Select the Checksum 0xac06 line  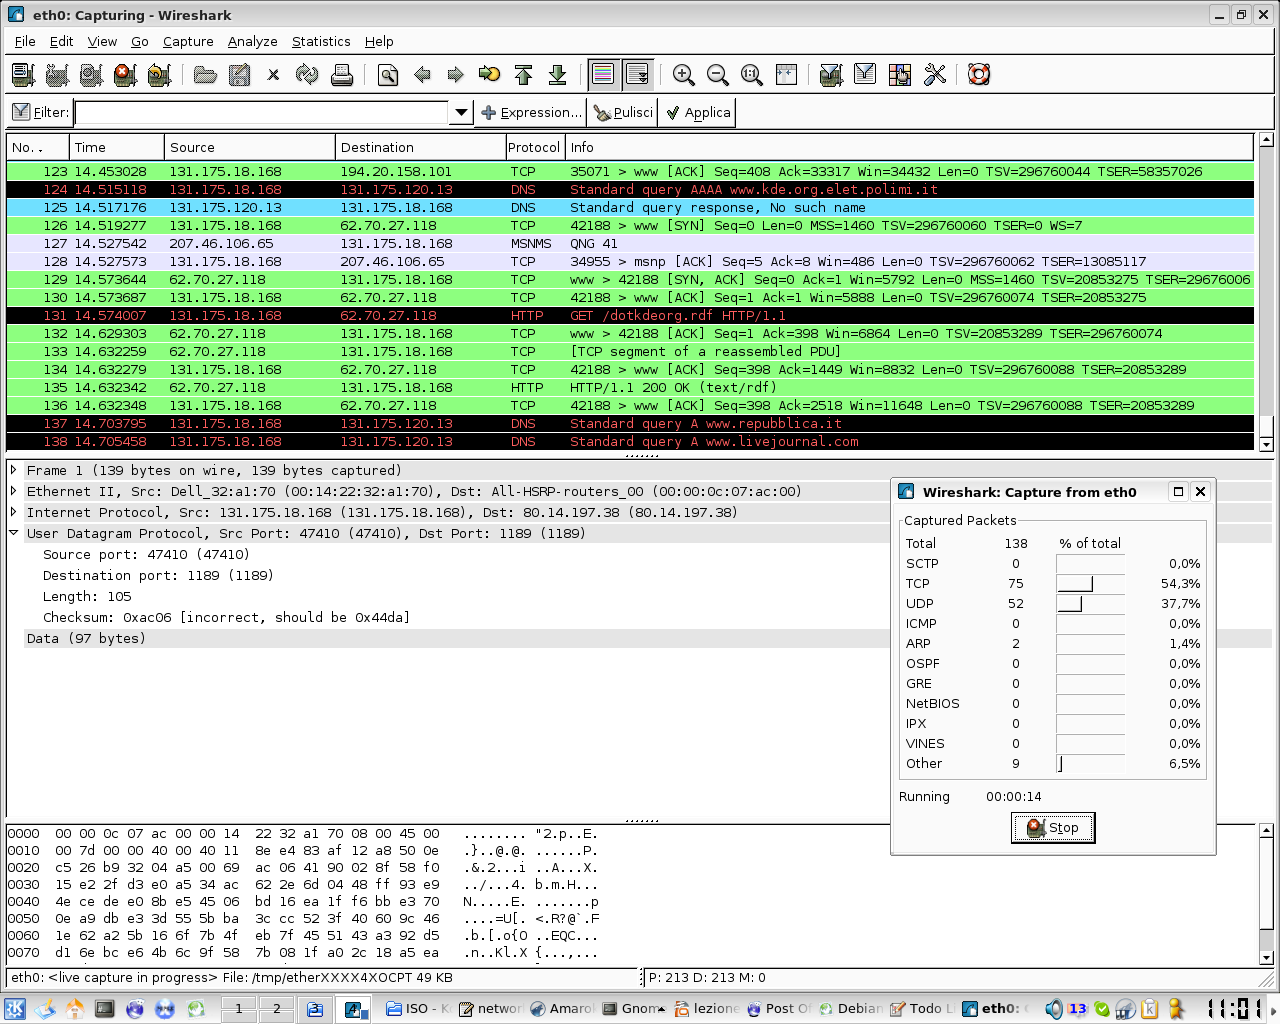pos(226,617)
